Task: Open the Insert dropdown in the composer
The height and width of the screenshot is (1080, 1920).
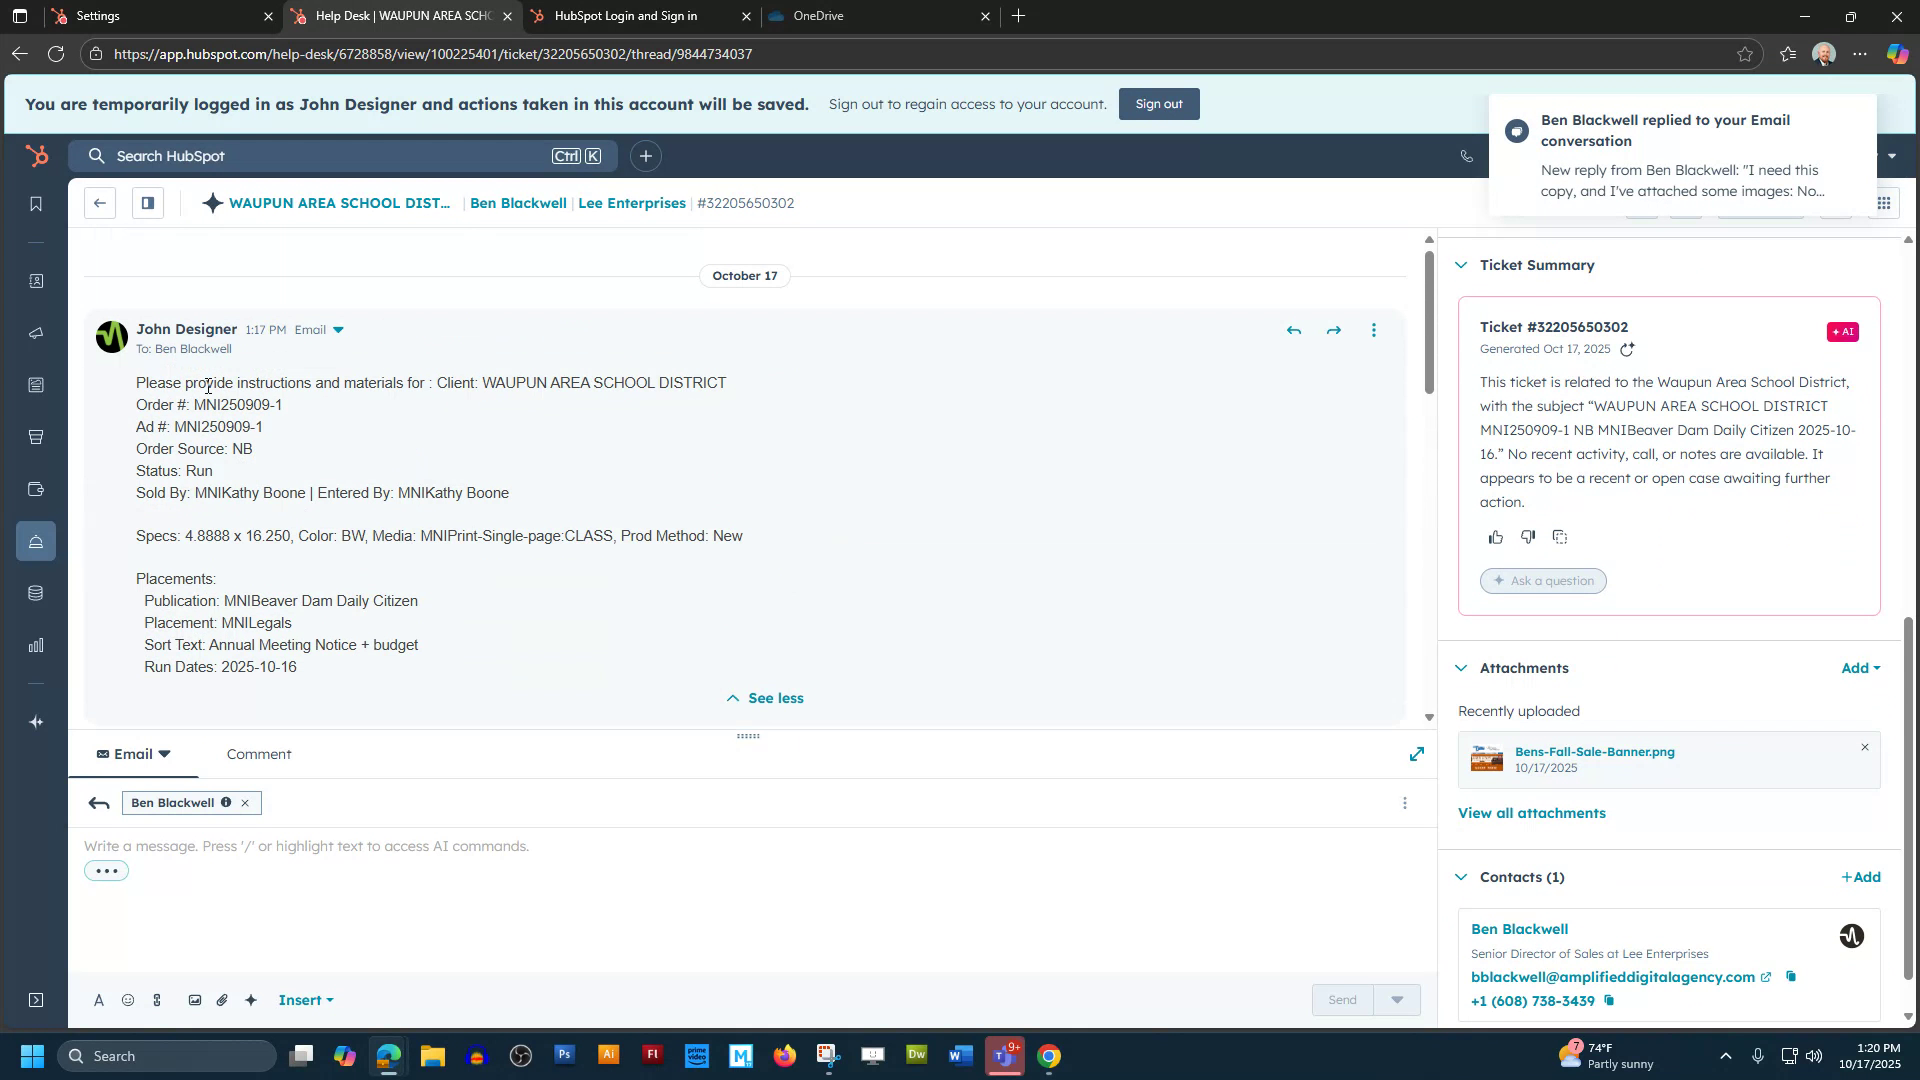Action: (x=303, y=999)
